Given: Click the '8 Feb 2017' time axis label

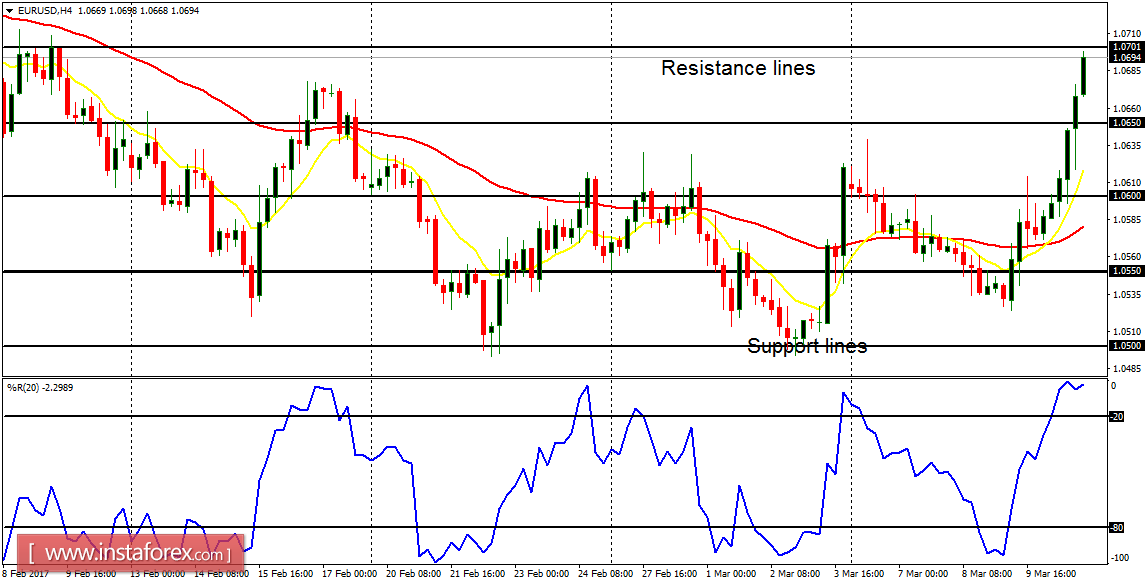Looking at the screenshot, I should click(27, 575).
